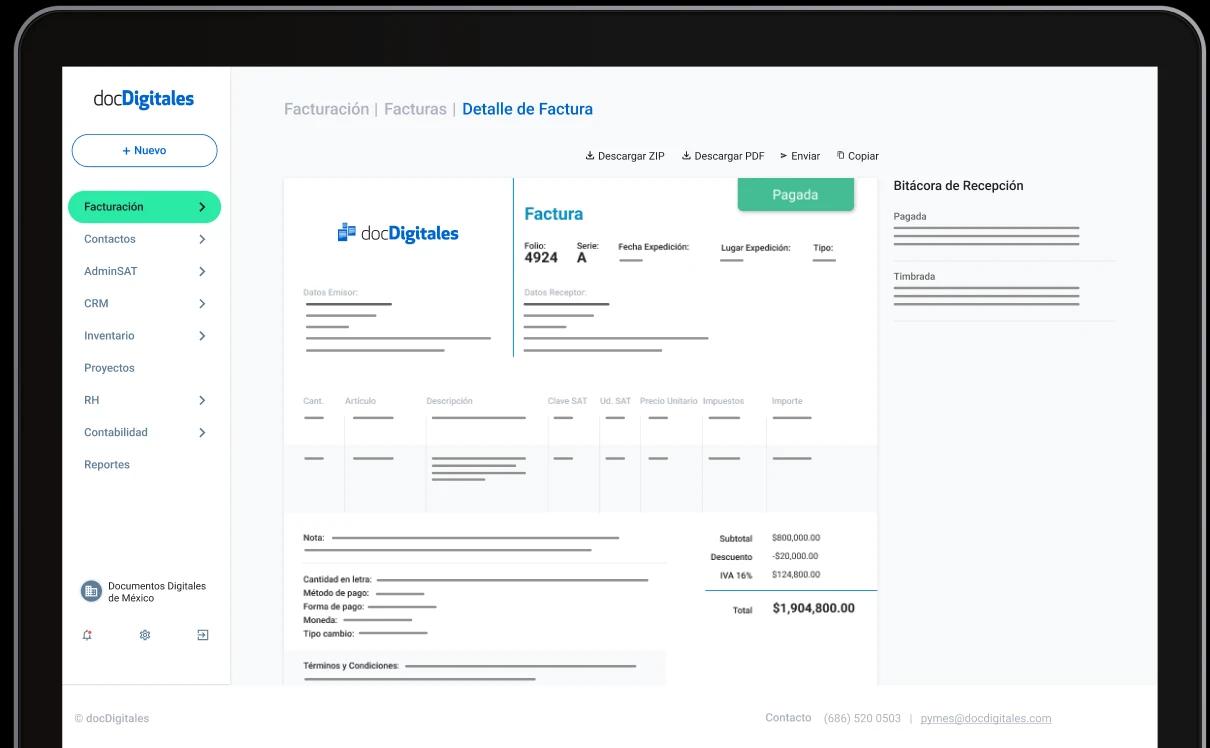
Task: Click the Descargar ZIP download icon
Action: coord(590,156)
